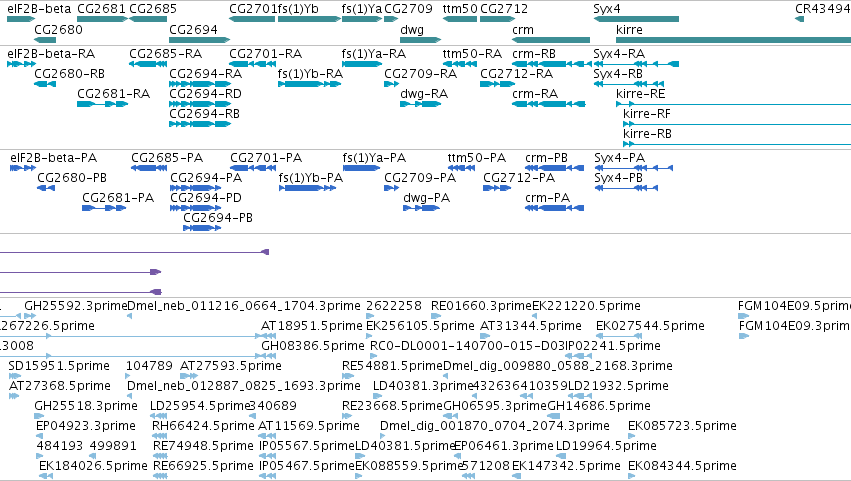Click protein CG2685-PA
Screen dimensions: 851x481
point(167,159)
